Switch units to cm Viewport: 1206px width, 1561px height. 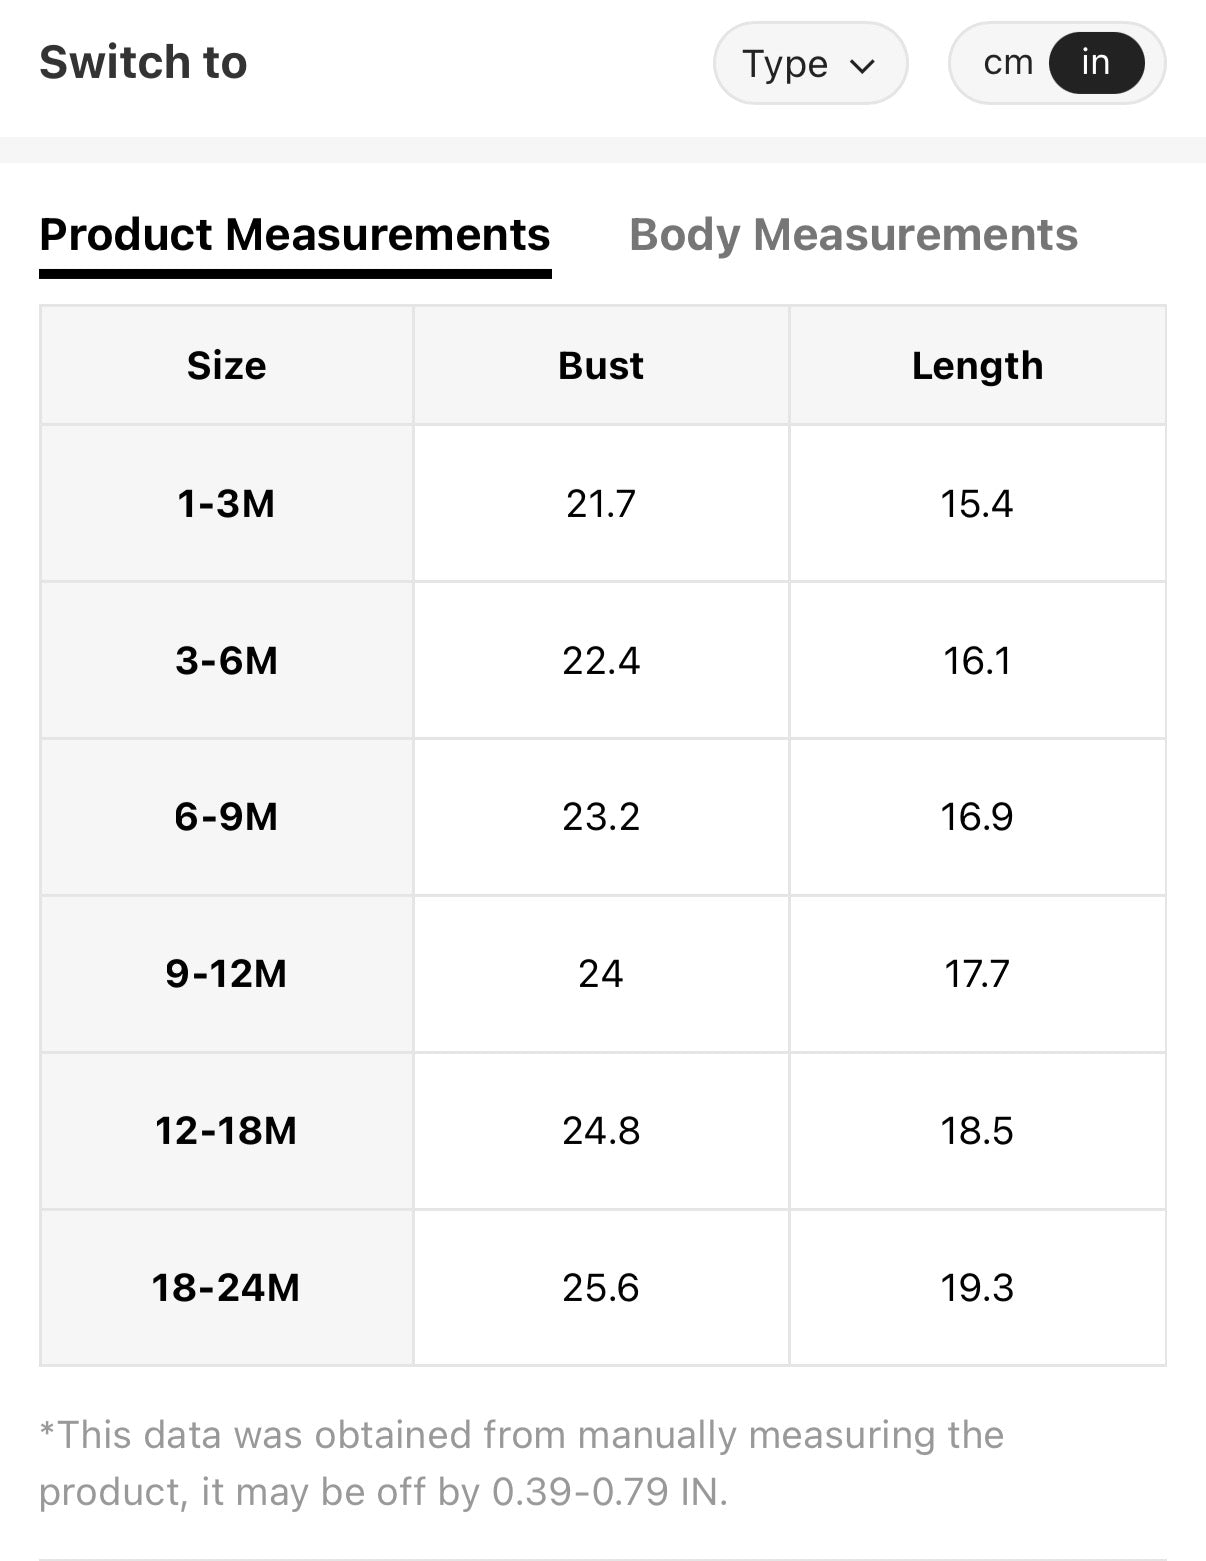(x=1007, y=63)
